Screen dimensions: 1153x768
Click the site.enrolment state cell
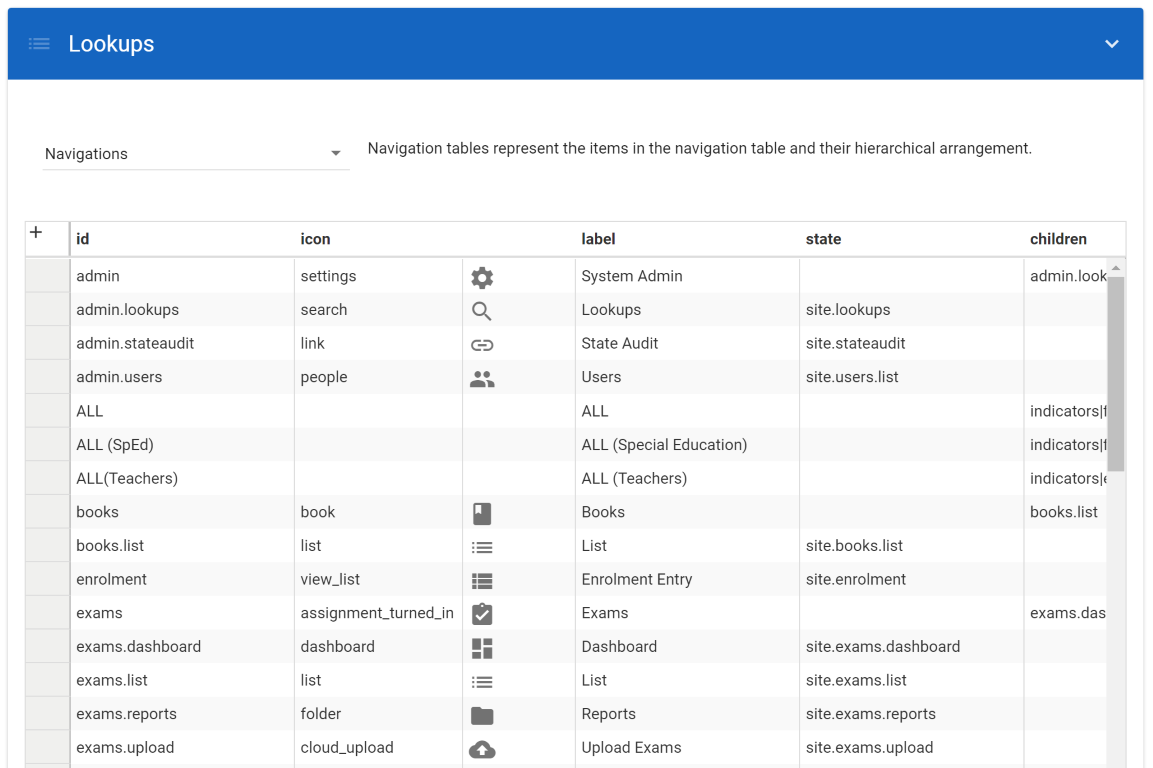pos(855,579)
